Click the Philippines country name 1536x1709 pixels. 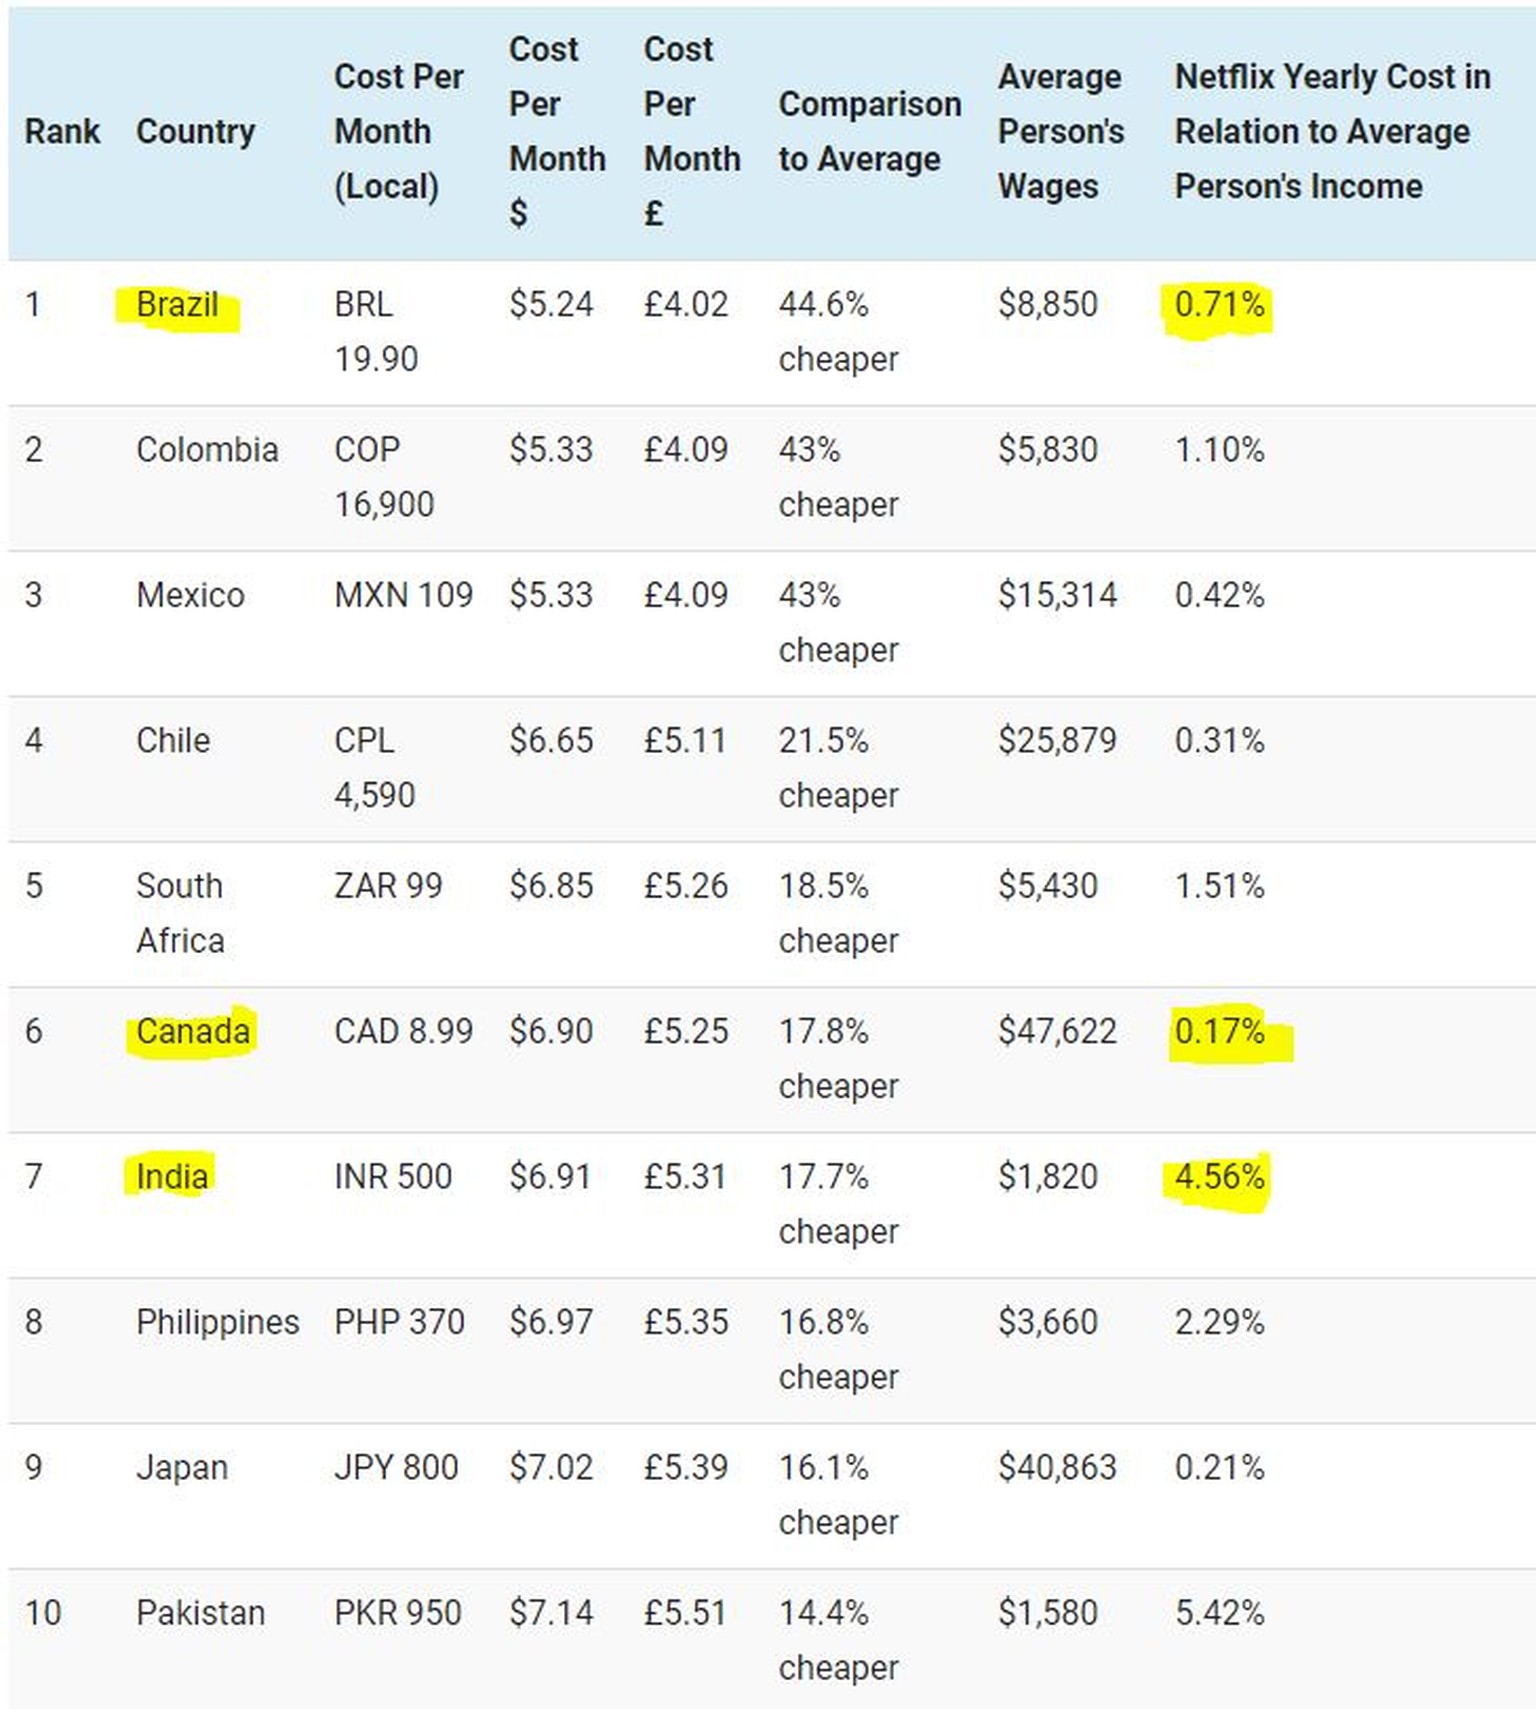[217, 1322]
